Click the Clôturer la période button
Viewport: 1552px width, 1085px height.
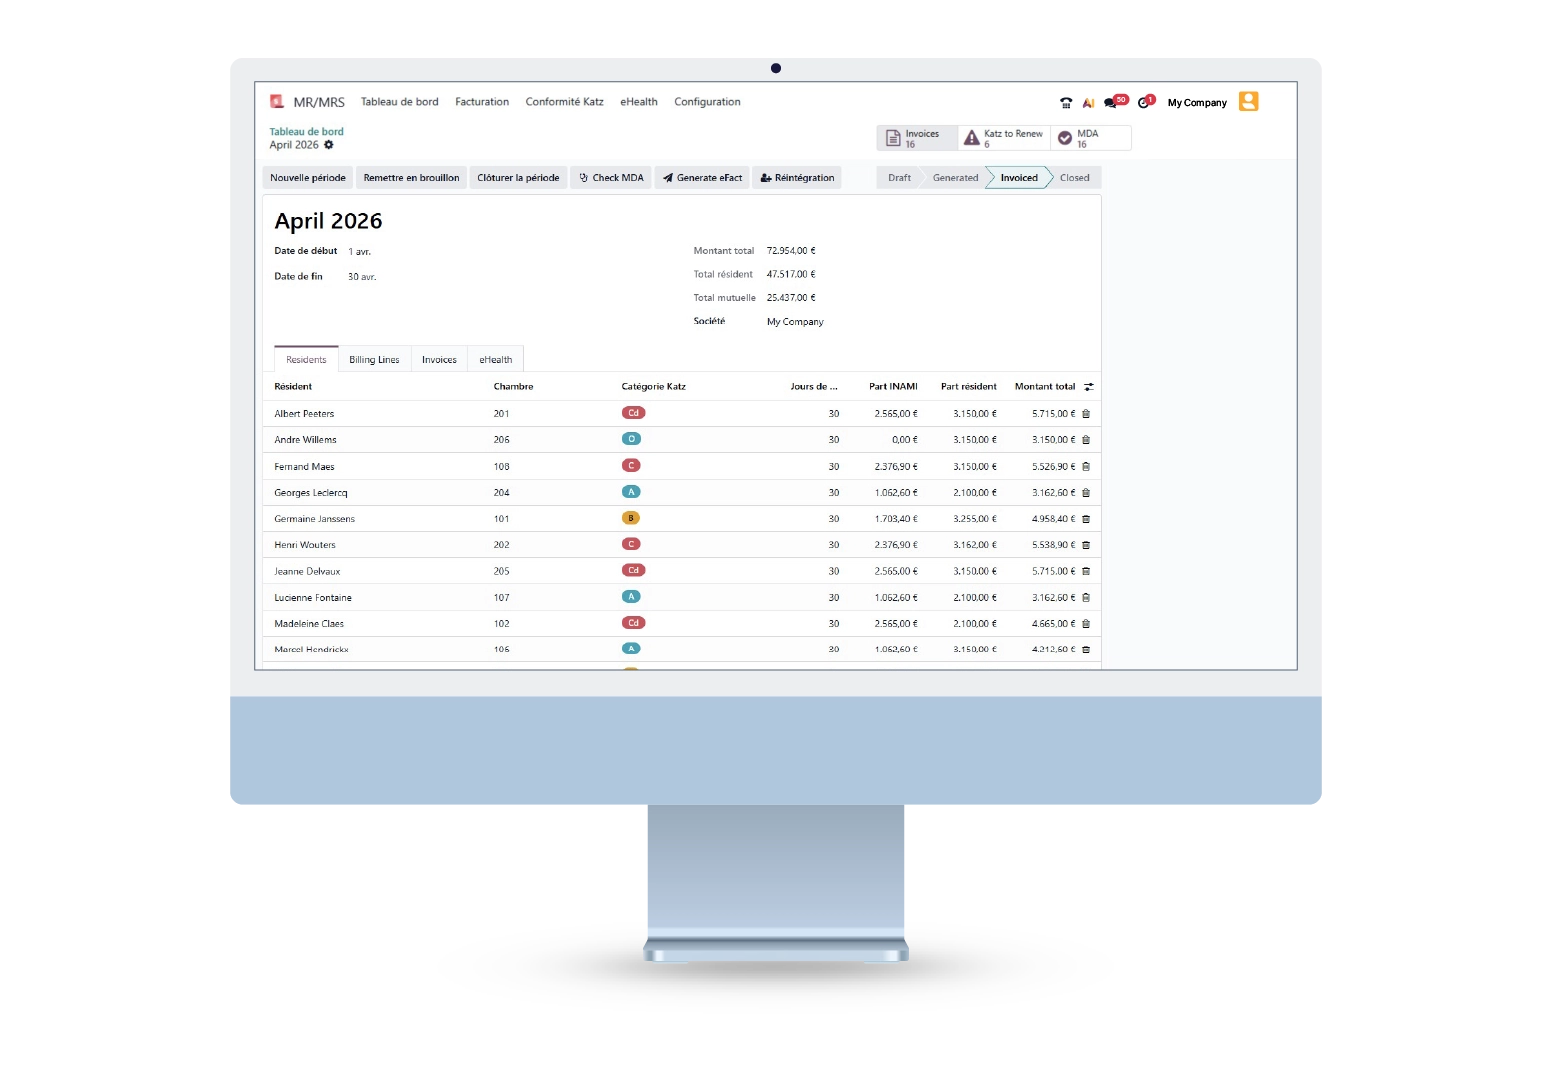tap(518, 178)
